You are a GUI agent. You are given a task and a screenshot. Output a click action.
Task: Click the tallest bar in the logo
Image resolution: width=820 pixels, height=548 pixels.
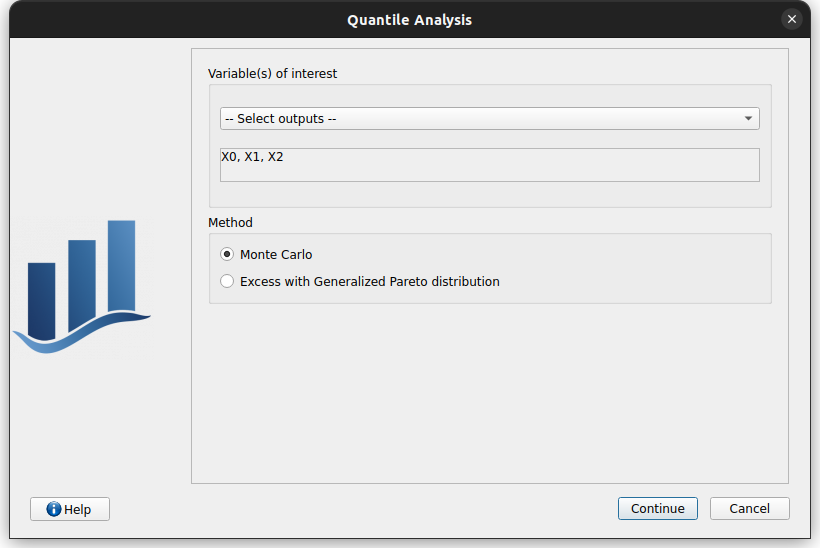tap(121, 265)
